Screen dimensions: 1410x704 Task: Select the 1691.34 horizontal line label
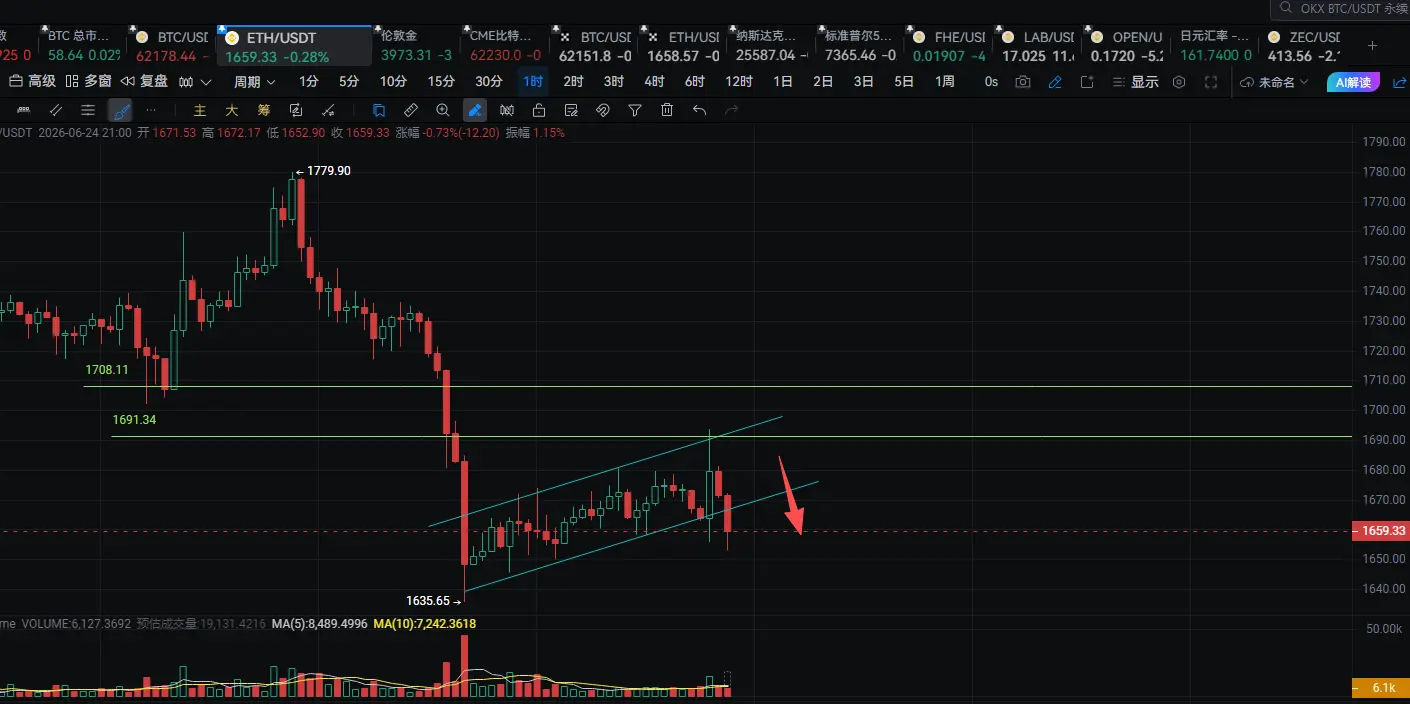(134, 420)
